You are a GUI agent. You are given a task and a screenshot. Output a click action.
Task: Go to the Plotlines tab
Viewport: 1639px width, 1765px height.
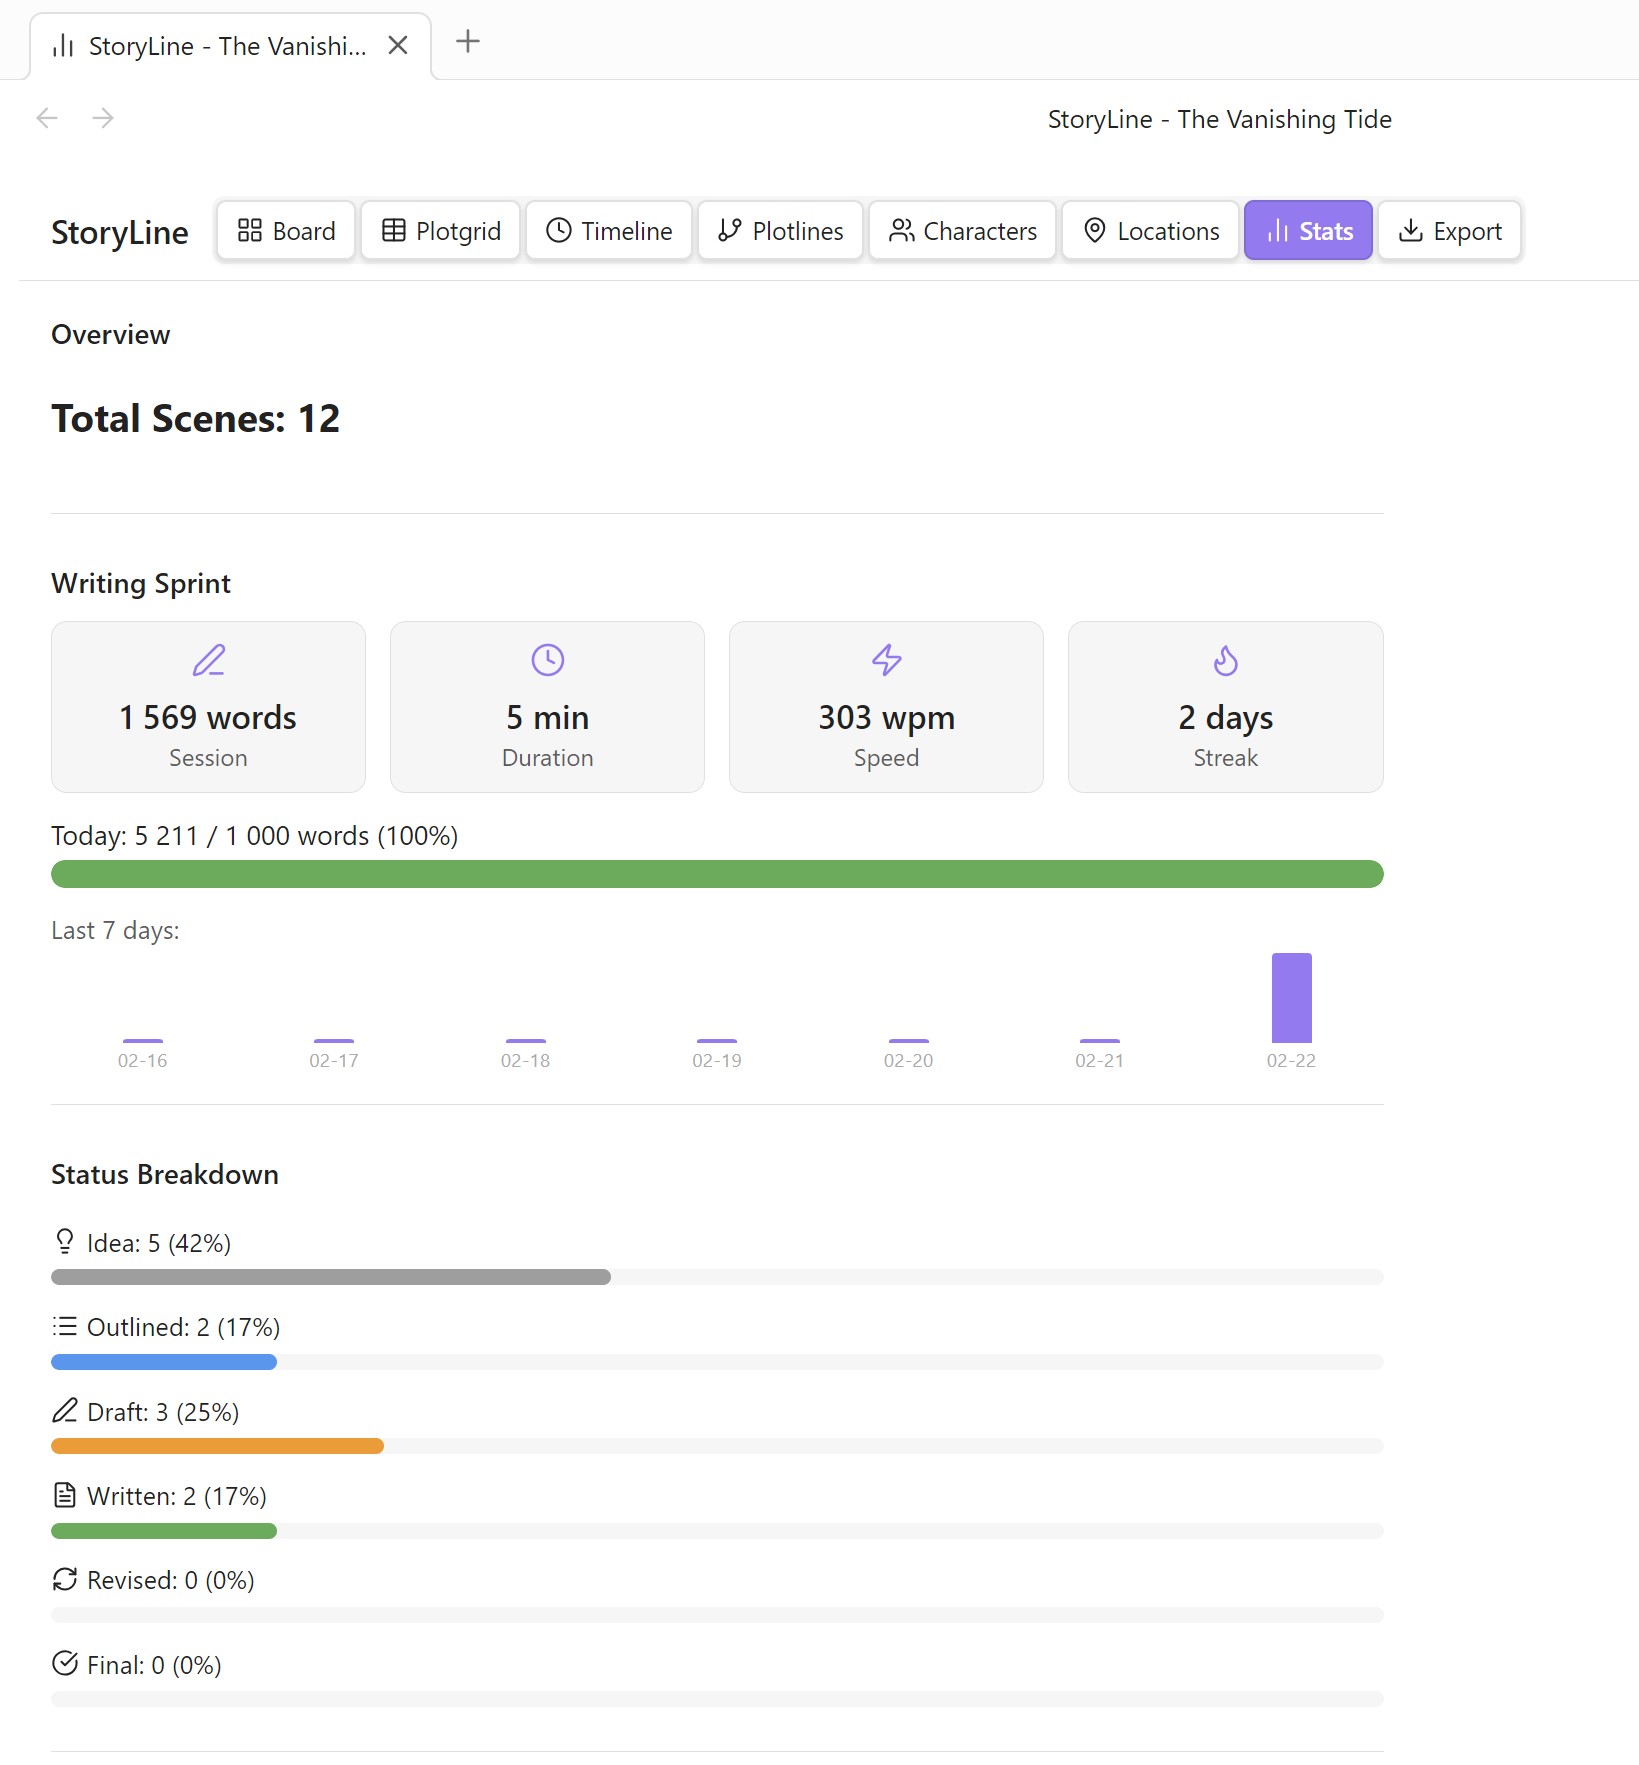coord(780,231)
